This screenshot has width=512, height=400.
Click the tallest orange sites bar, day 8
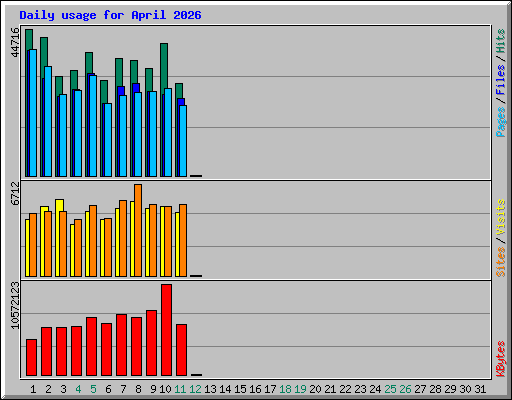coord(138,230)
